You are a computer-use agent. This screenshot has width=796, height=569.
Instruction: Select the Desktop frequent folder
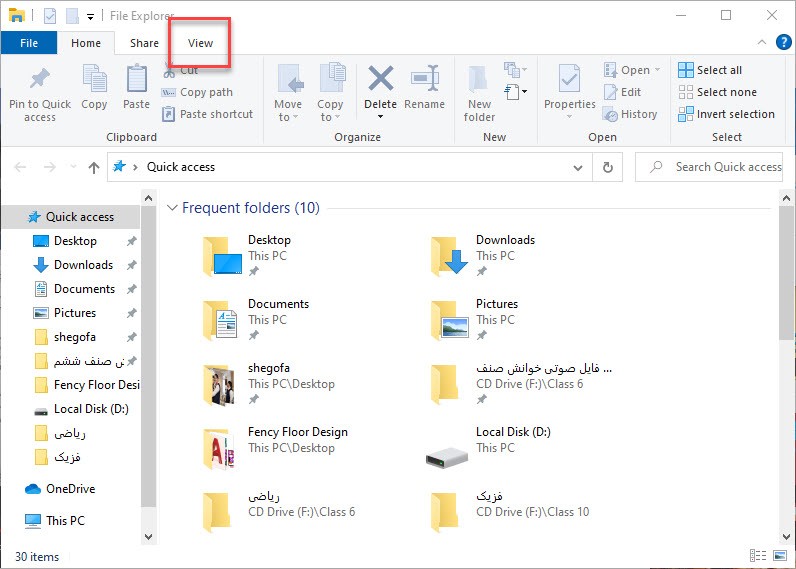[247, 255]
